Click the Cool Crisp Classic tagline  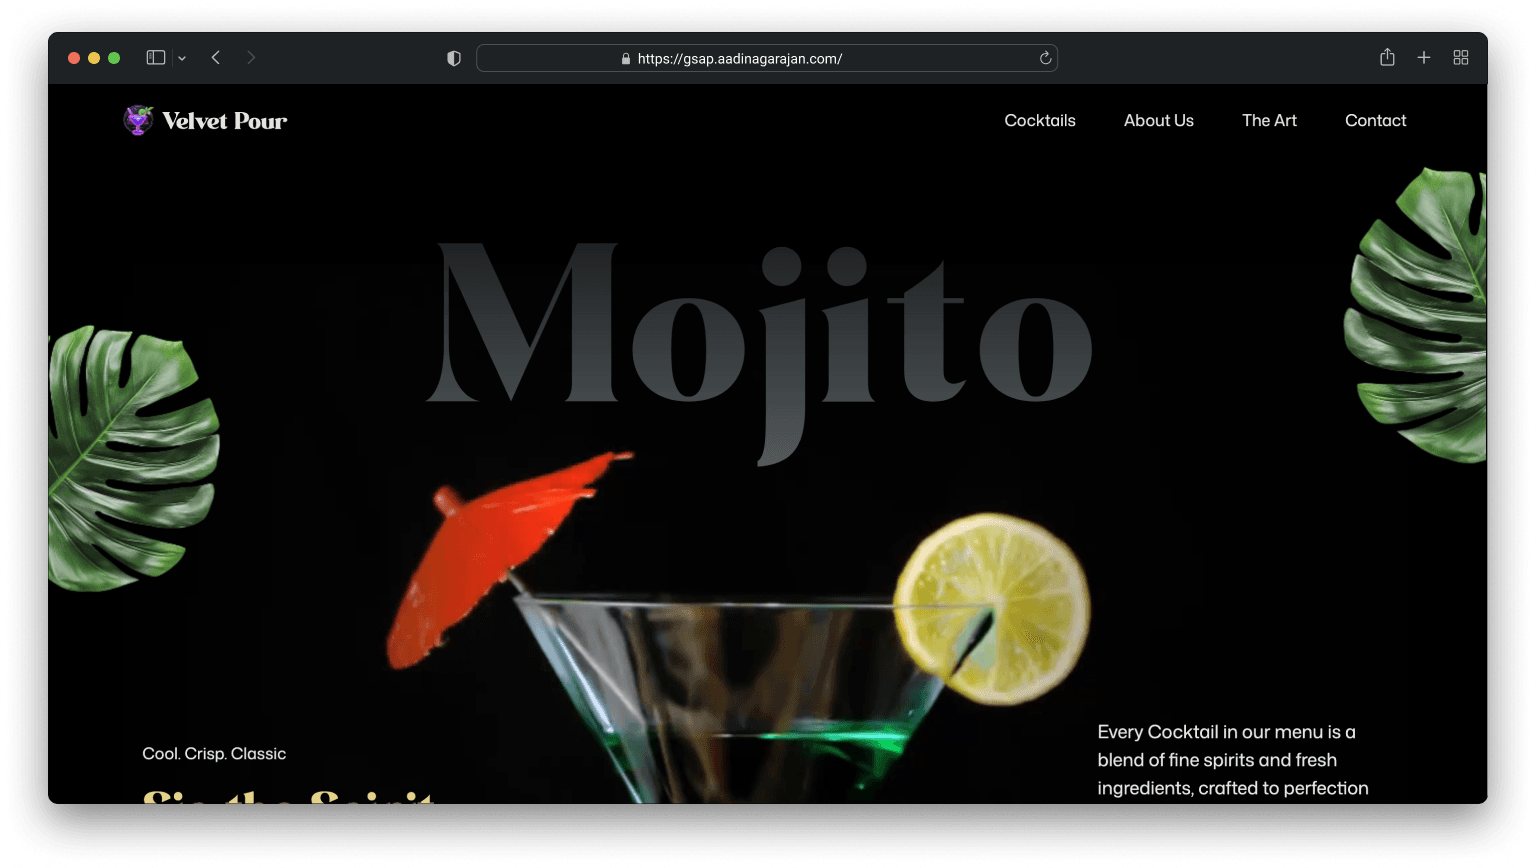click(214, 753)
